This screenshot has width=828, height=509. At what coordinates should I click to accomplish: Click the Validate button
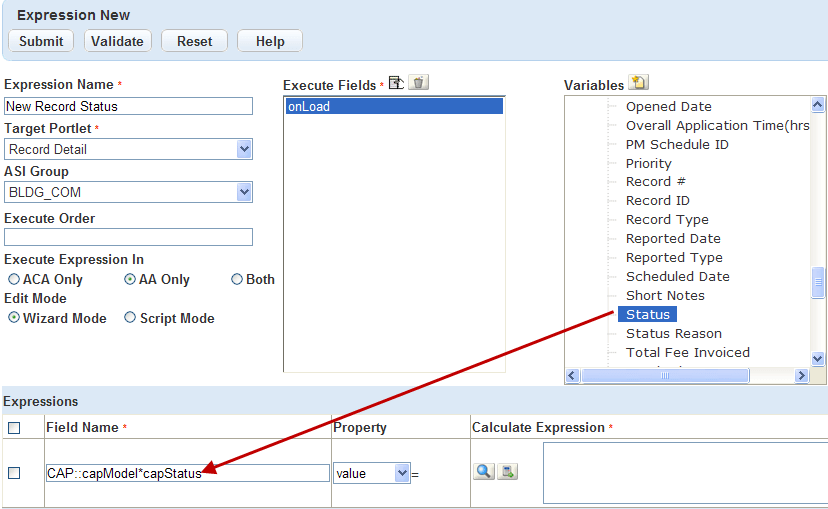point(118,41)
